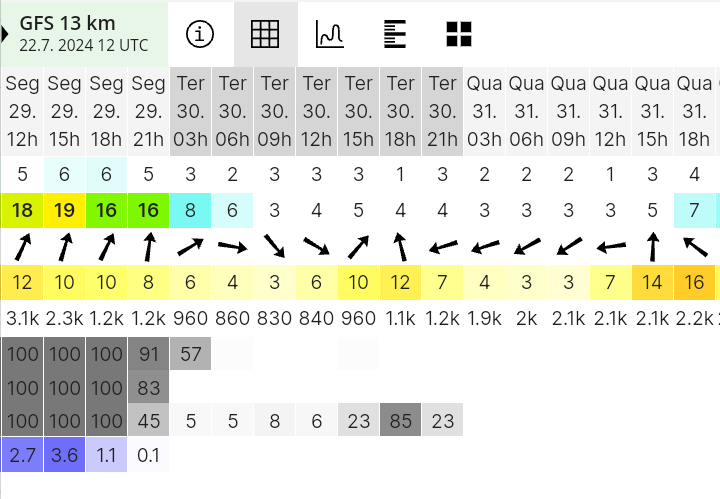Open the horizontal bars view icon
This screenshot has width=720, height=499.
[x=394, y=34]
